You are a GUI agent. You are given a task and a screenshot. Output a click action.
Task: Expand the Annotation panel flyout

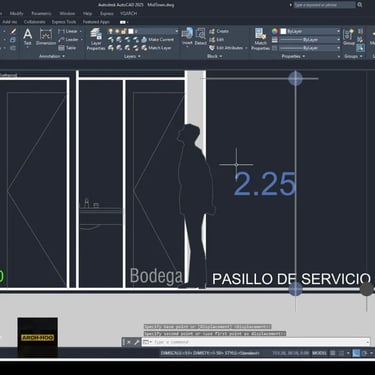[x=52, y=56]
